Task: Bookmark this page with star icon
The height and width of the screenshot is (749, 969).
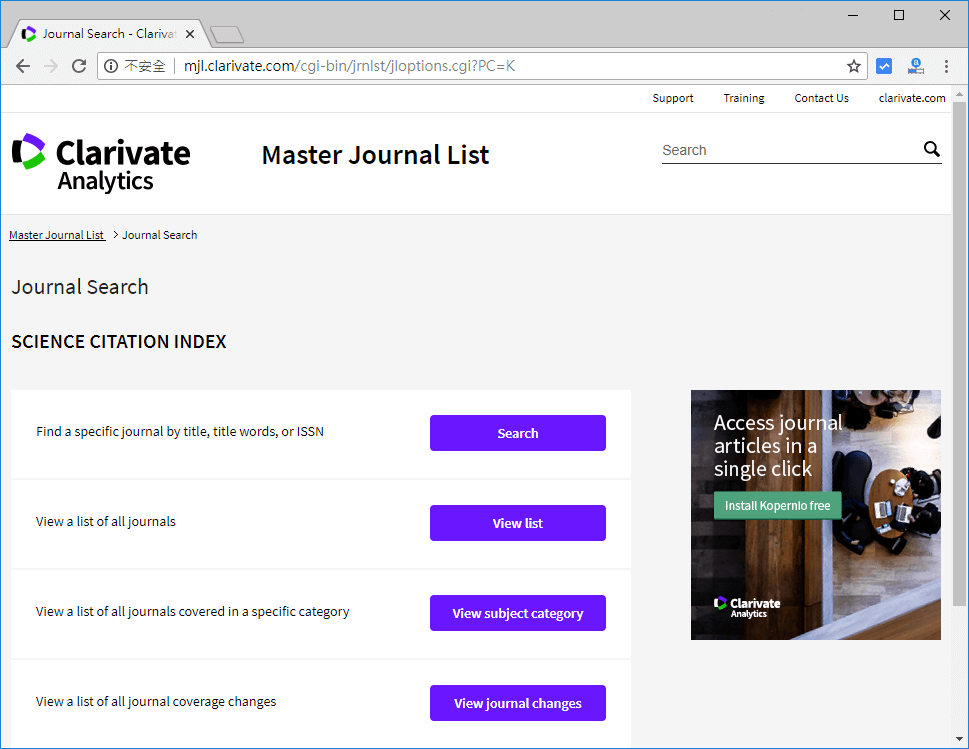Action: coord(853,67)
